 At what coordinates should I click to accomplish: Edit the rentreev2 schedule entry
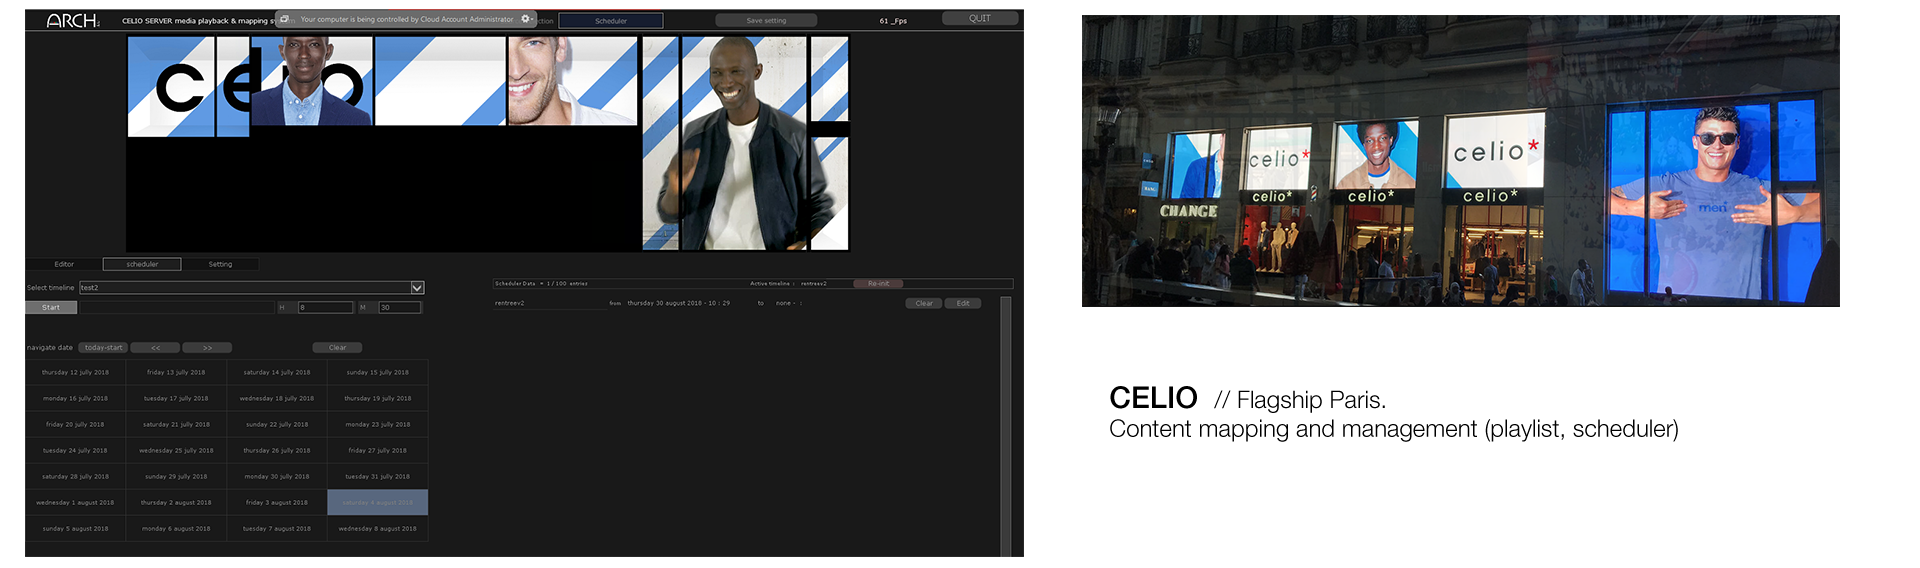963,303
